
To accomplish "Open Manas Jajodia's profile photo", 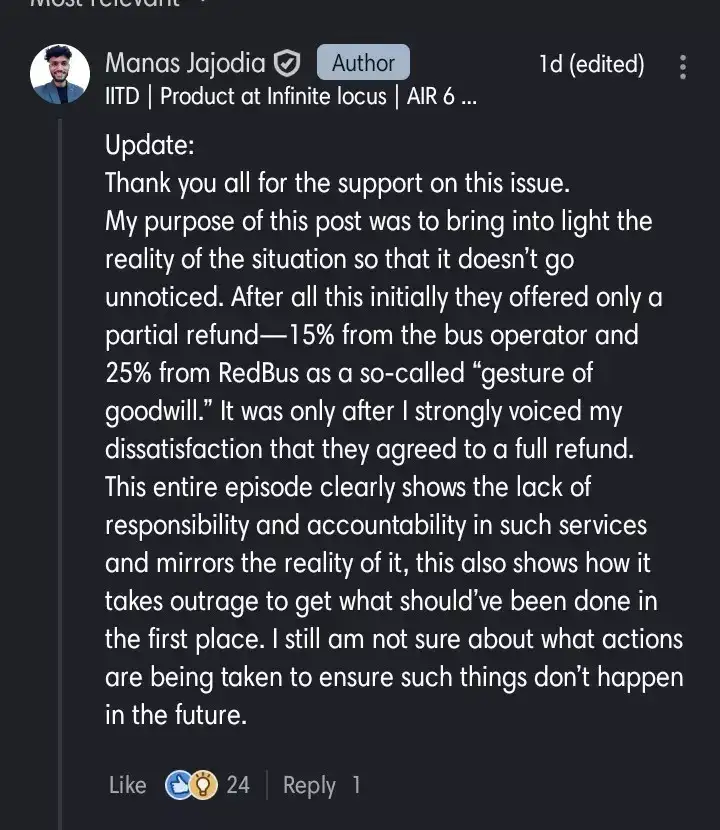I will click(x=60, y=75).
